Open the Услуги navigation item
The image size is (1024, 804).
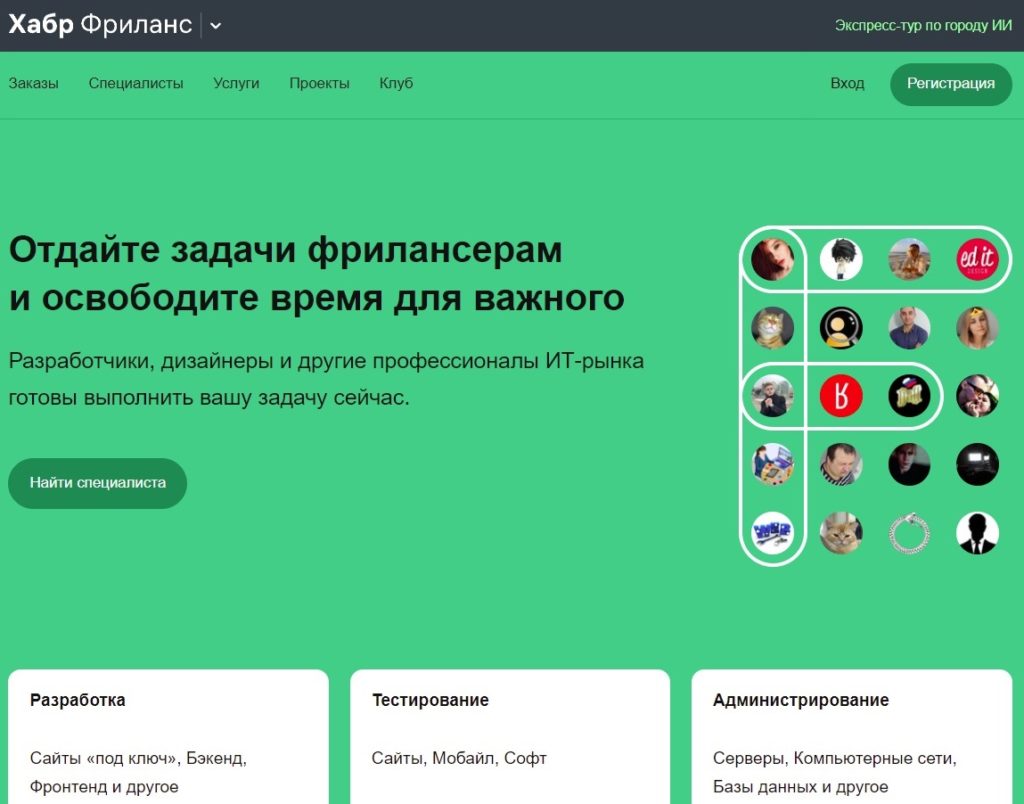pos(236,83)
